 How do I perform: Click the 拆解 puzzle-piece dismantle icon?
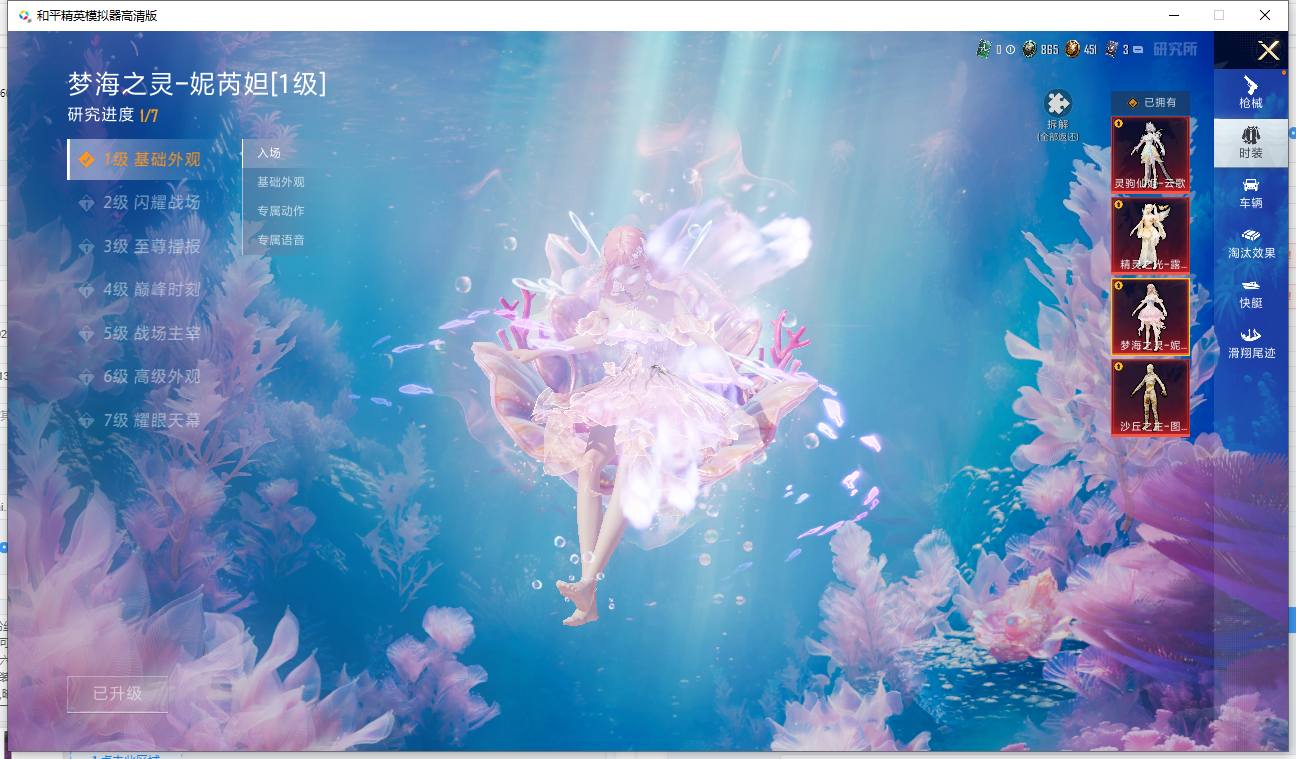click(1057, 104)
